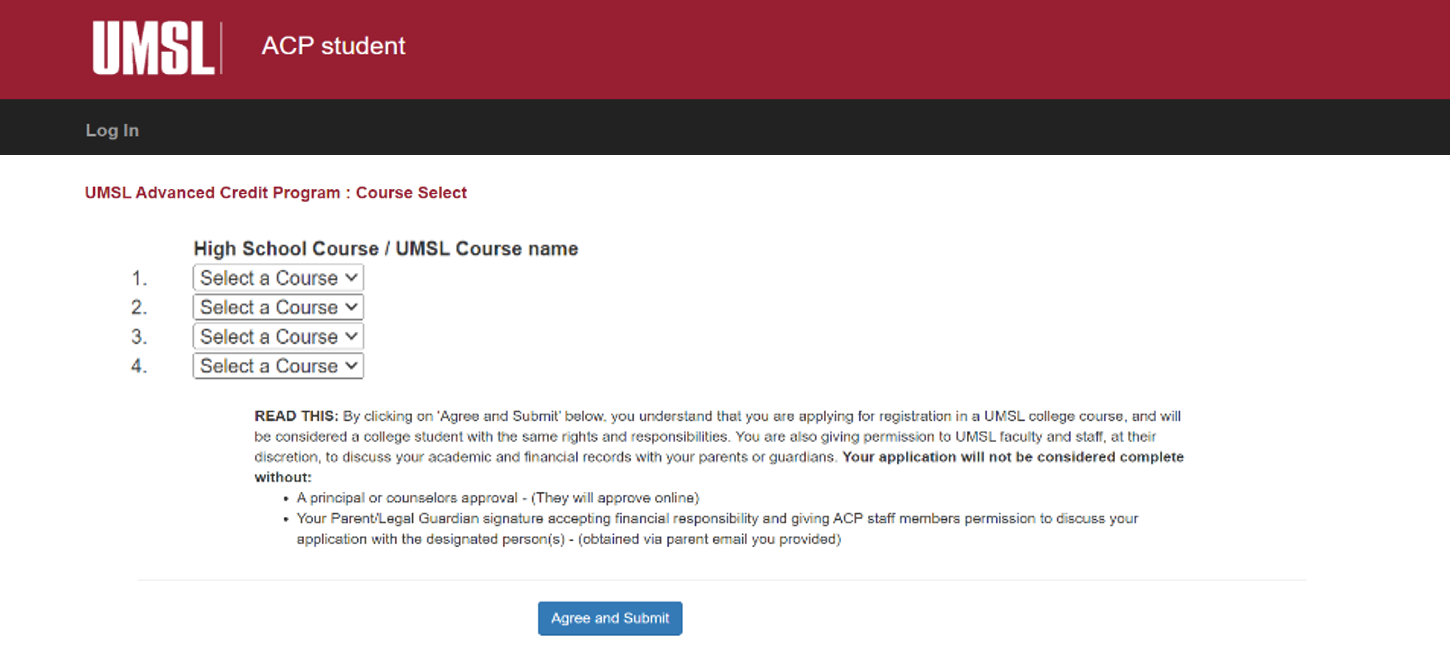Click the dropdown arrow on course row 4
This screenshot has height=657, width=1450.
tap(352, 365)
